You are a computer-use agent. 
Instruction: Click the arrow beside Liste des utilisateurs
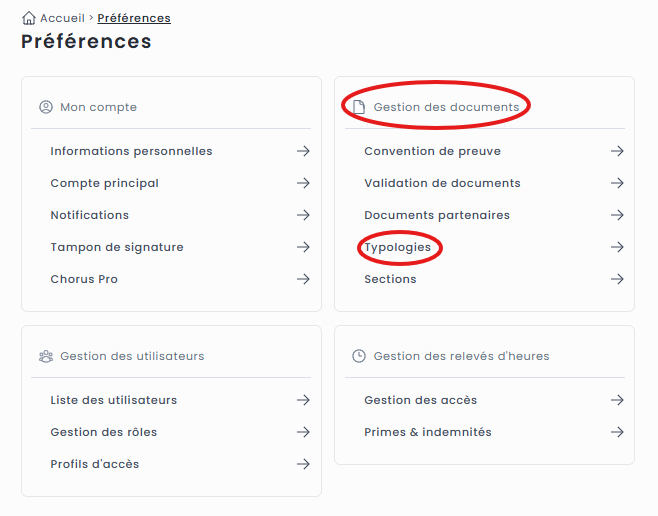coord(303,400)
